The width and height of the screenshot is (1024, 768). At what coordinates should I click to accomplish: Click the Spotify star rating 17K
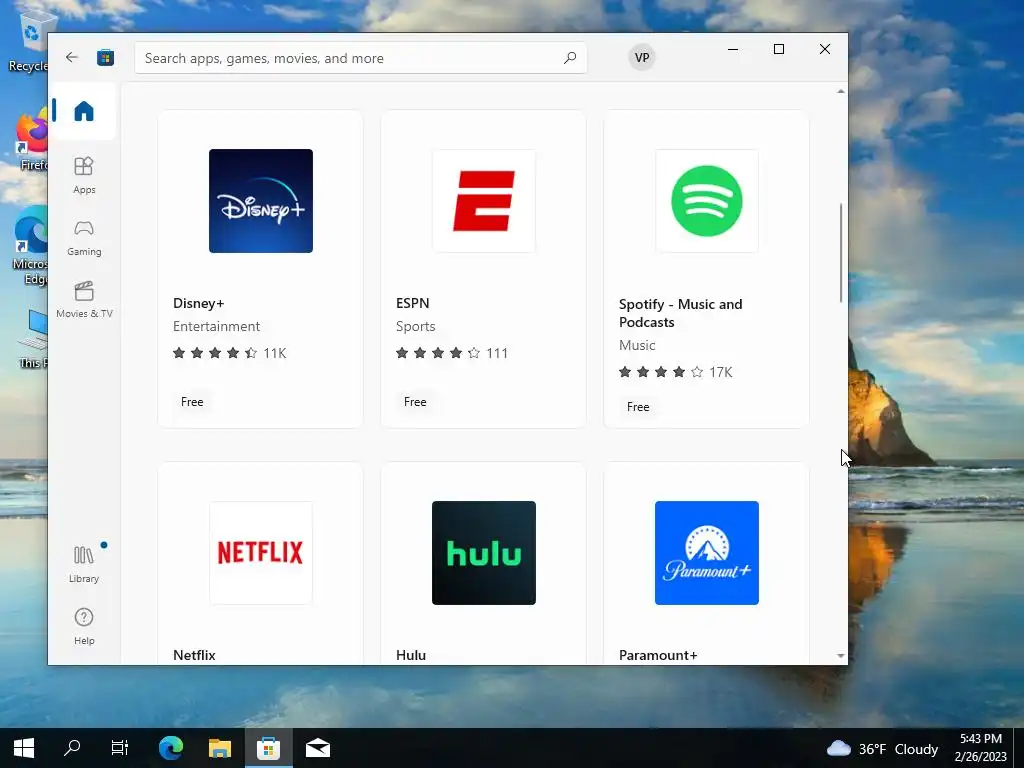(676, 372)
